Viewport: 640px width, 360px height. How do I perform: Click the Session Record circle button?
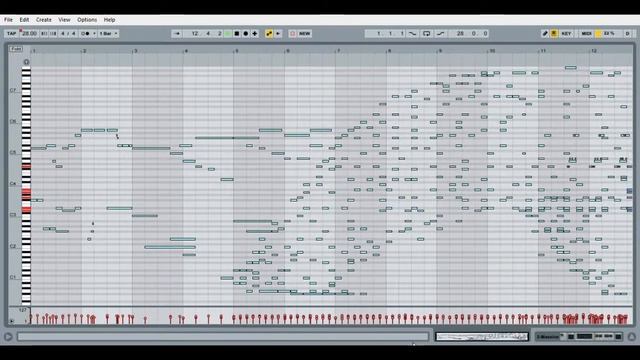pos(293,33)
